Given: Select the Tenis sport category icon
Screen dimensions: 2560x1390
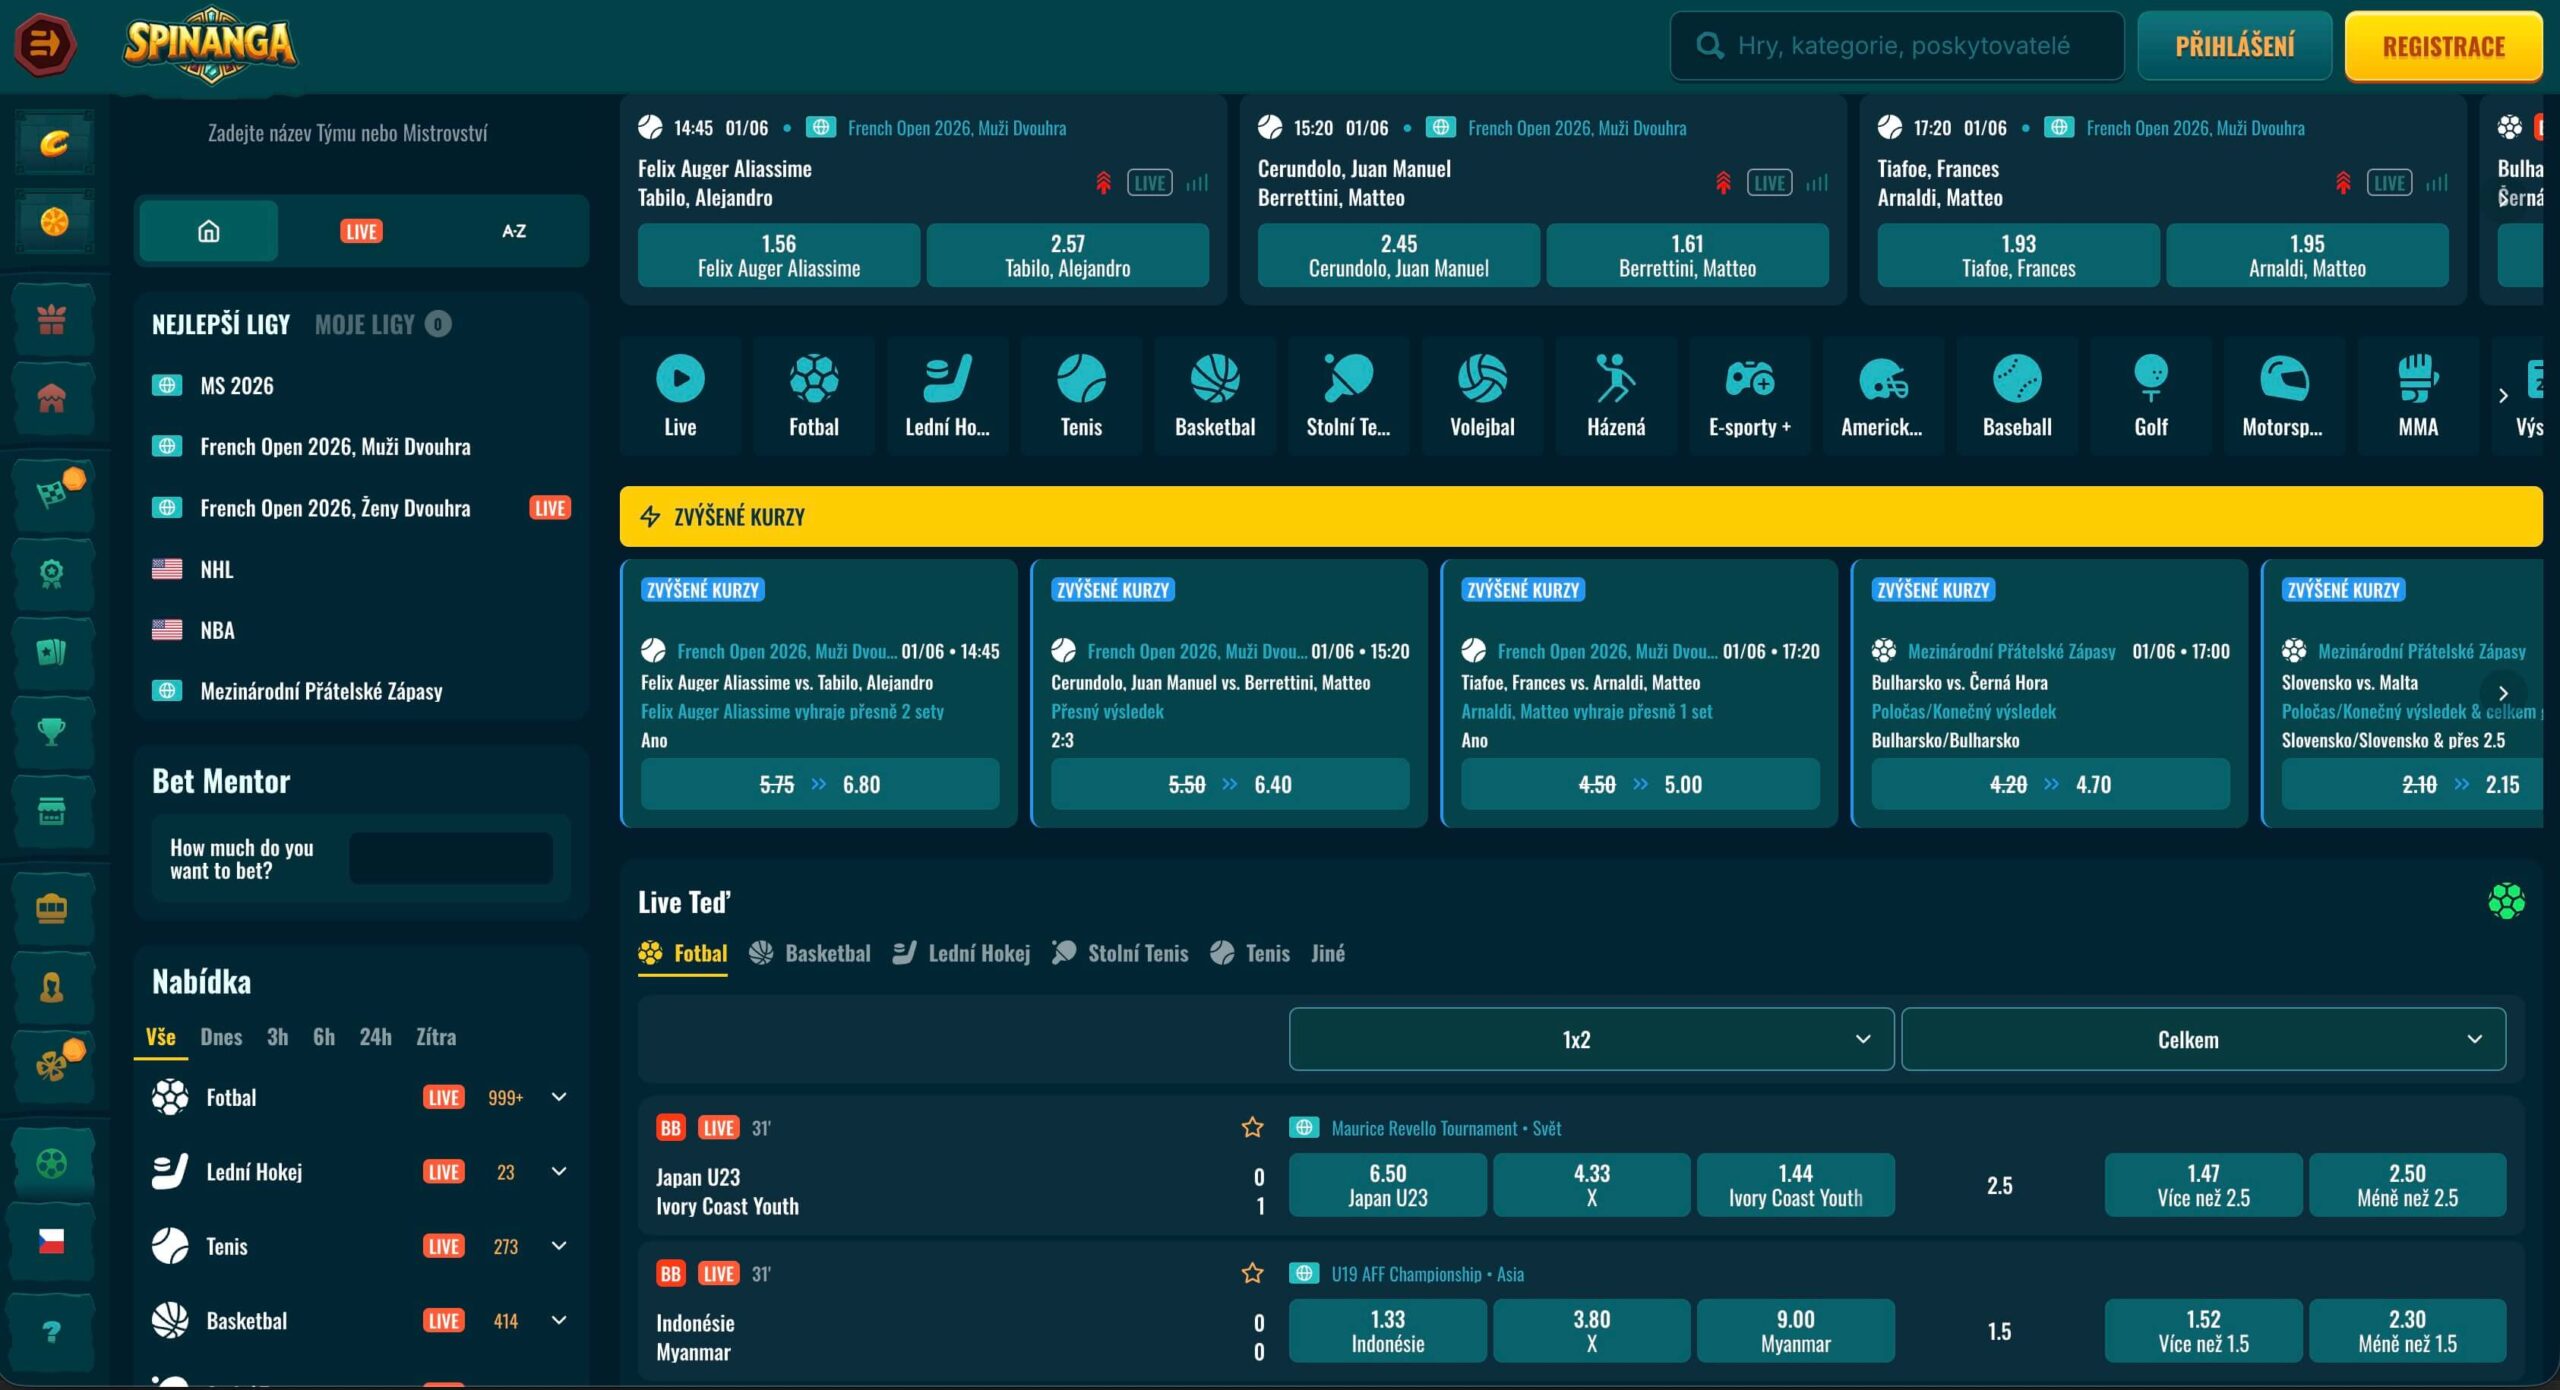Looking at the screenshot, I should point(1081,396).
